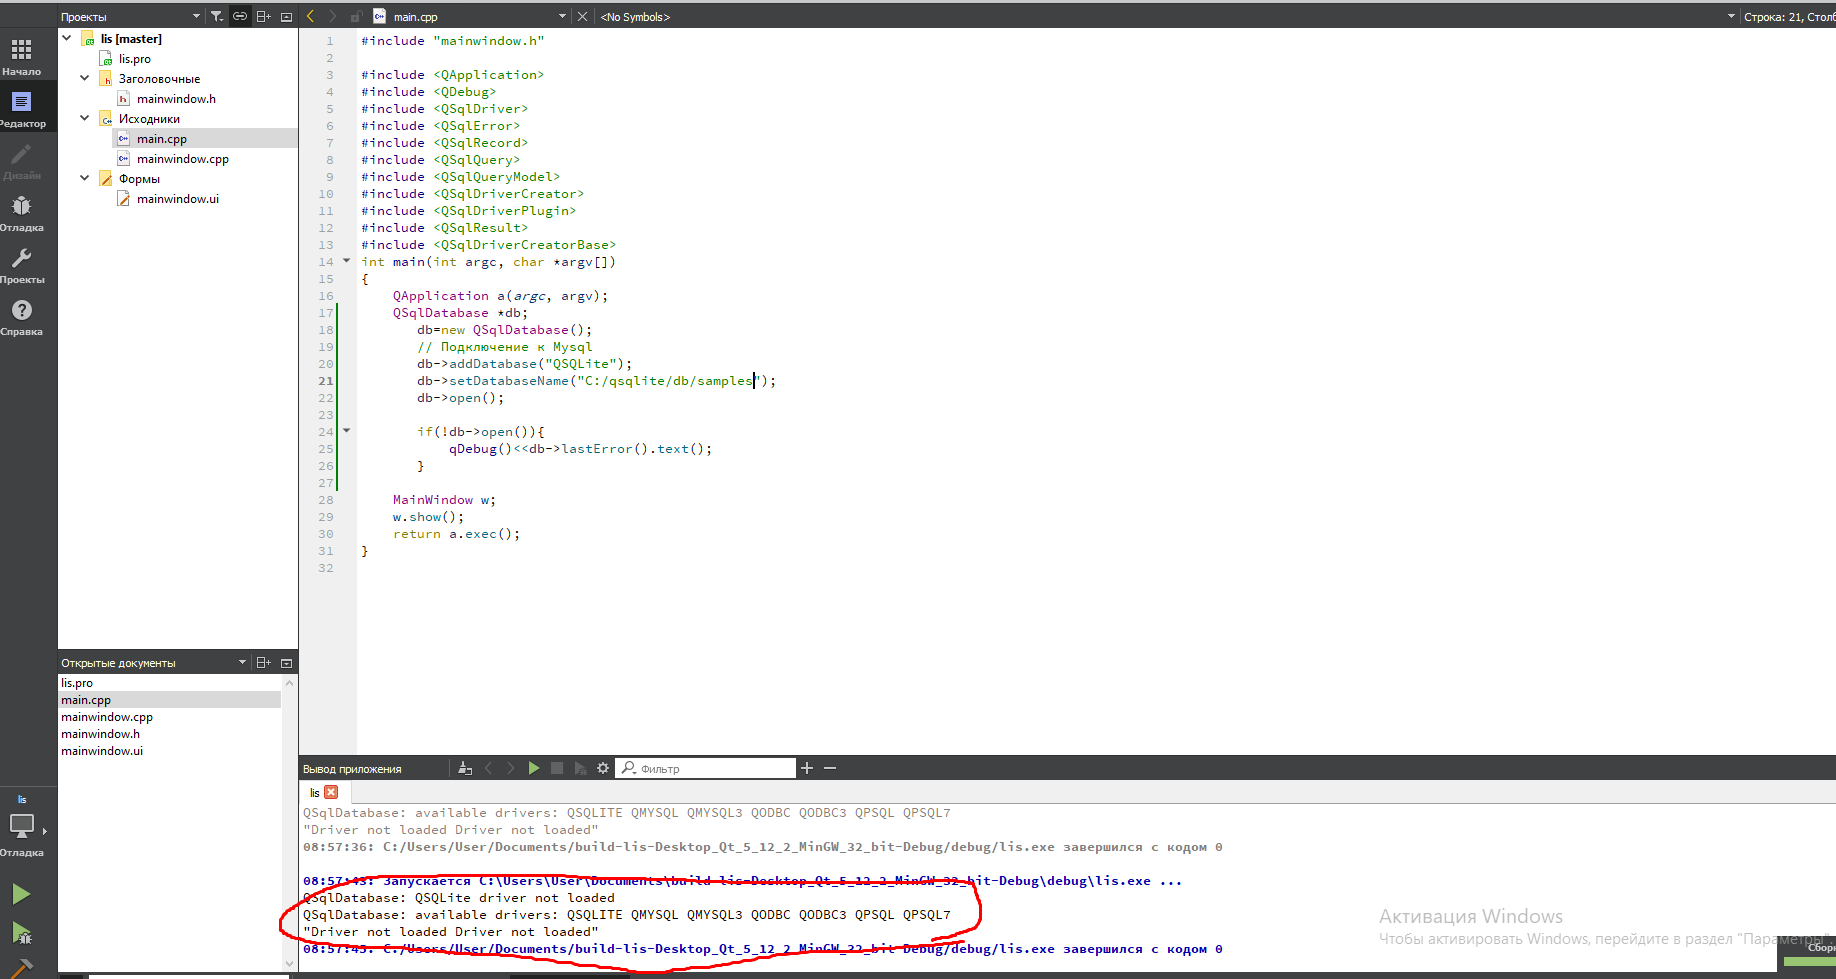Switch to Отладка debug mode in sidebar
The height and width of the screenshot is (979, 1836).
tap(21, 213)
